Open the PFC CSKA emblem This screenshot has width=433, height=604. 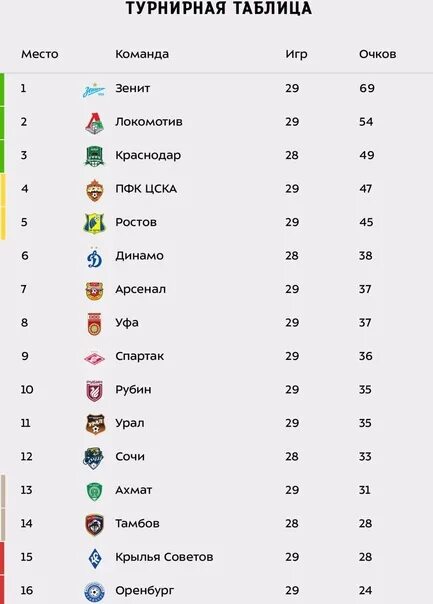(x=94, y=190)
